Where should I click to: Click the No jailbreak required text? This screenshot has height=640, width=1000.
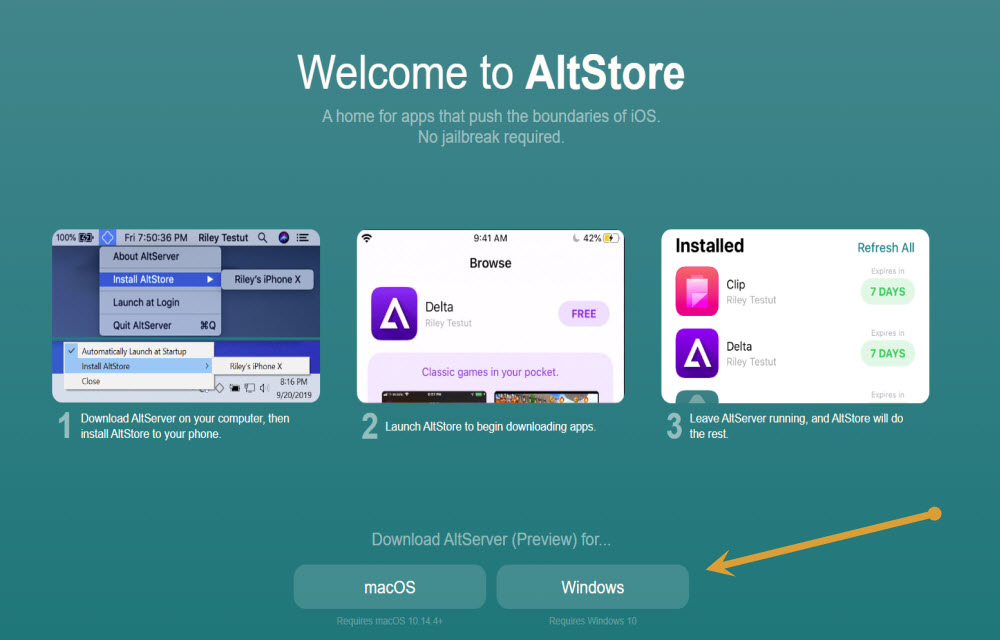[490, 137]
